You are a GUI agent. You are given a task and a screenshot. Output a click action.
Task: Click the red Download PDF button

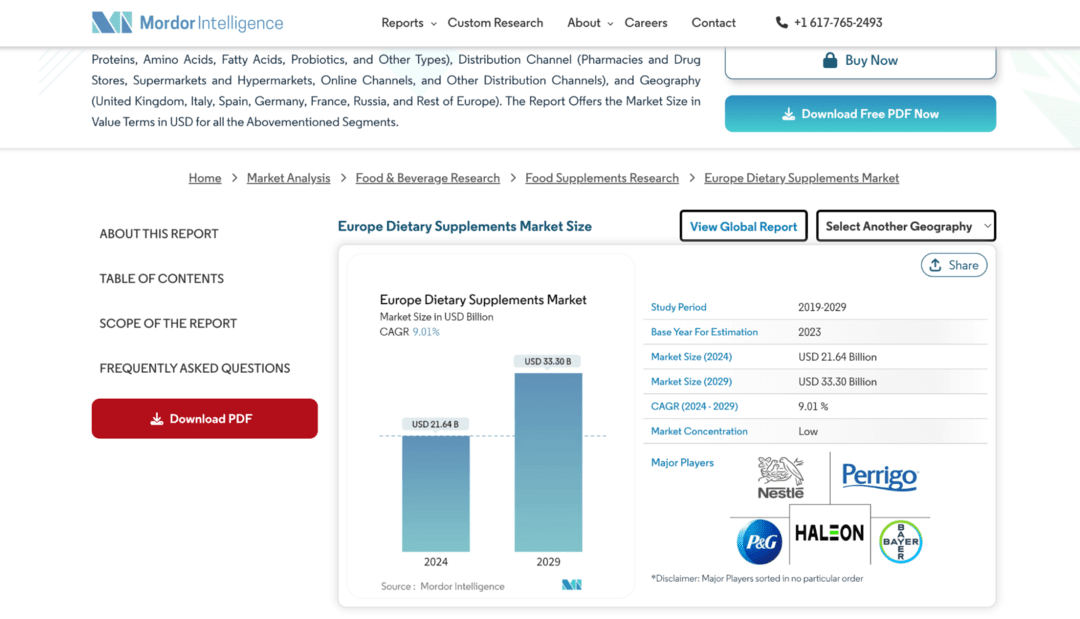(x=205, y=419)
